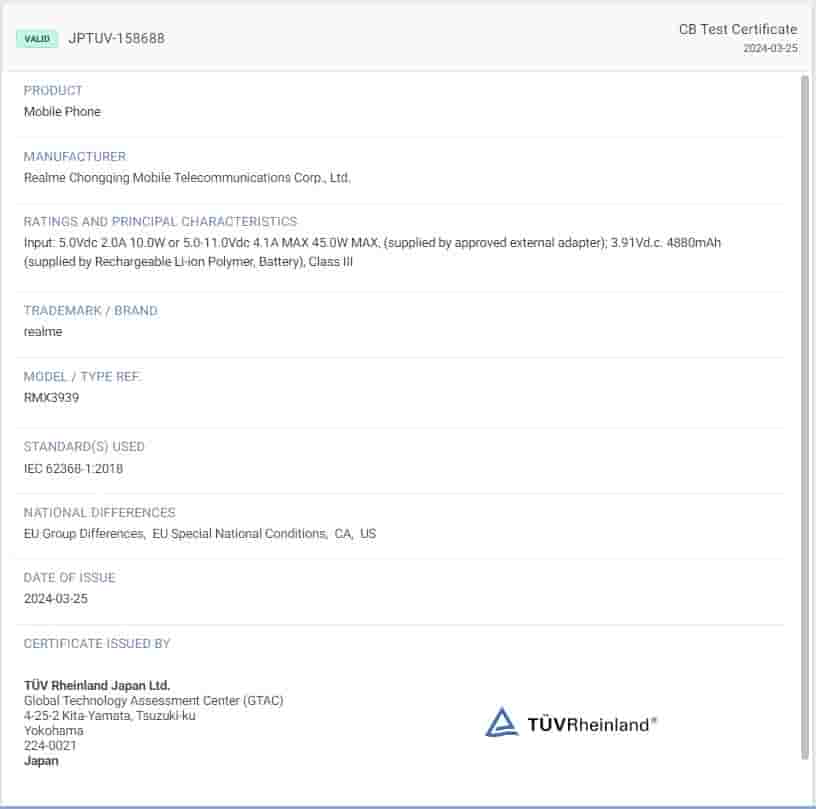The height and width of the screenshot is (809, 816).
Task: Select certificate number JPTUV-158688
Action: (116, 39)
